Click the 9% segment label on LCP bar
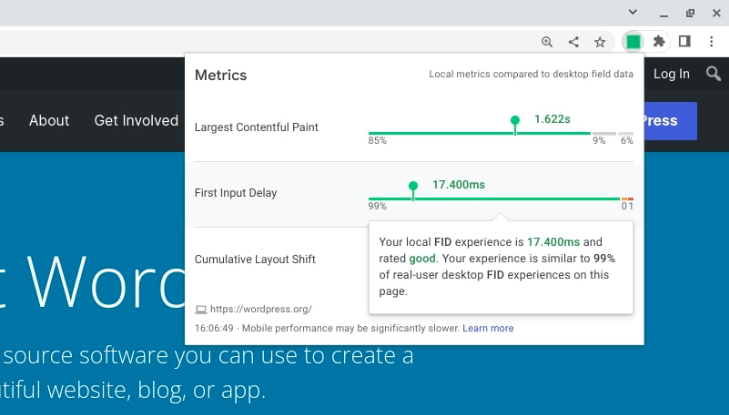729x415 pixels. (599, 141)
